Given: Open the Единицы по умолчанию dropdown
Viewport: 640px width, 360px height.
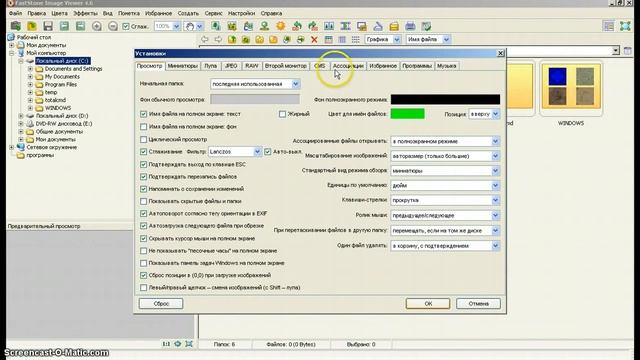Looking at the screenshot, I should coord(495,186).
